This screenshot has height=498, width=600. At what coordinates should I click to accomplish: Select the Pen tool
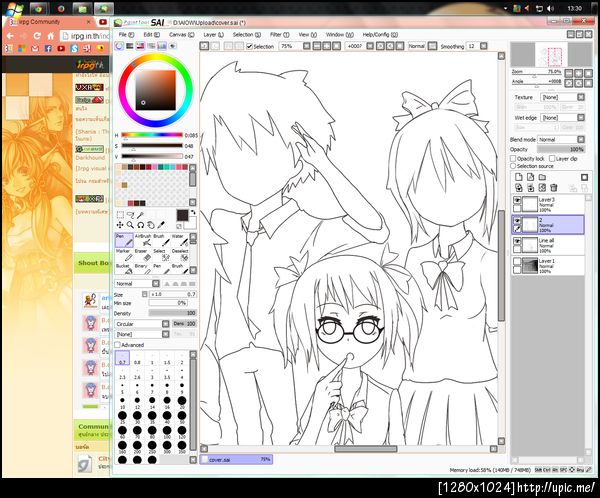pyautogui.click(x=124, y=240)
